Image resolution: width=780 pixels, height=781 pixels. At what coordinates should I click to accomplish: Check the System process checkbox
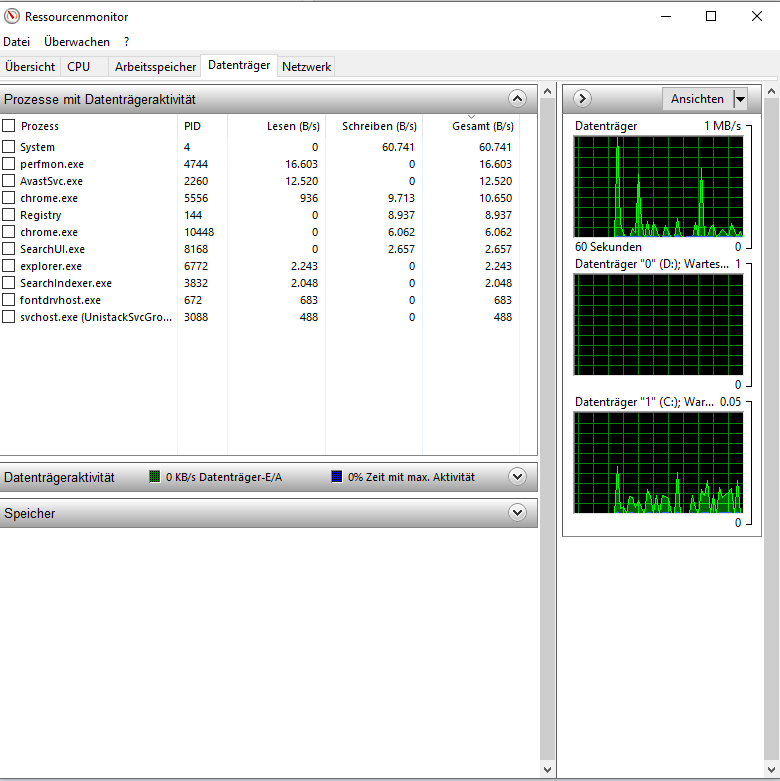pyautogui.click(x=8, y=146)
